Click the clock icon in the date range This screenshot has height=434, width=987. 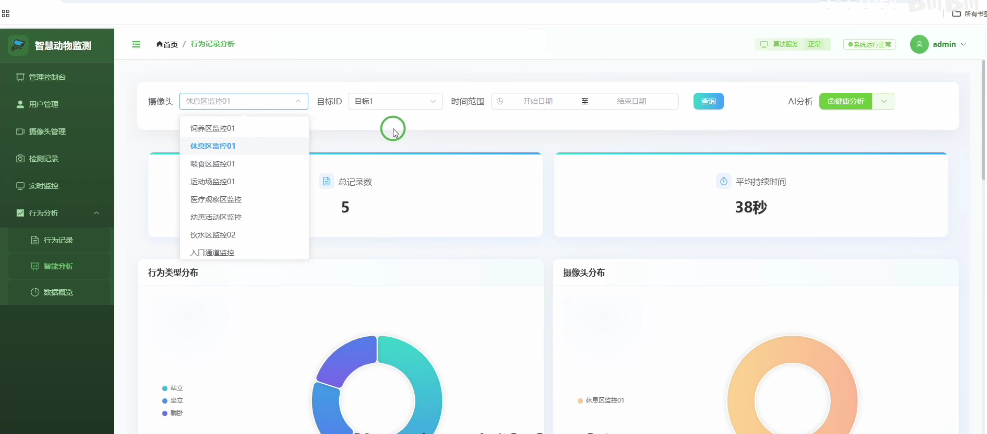[x=500, y=101]
